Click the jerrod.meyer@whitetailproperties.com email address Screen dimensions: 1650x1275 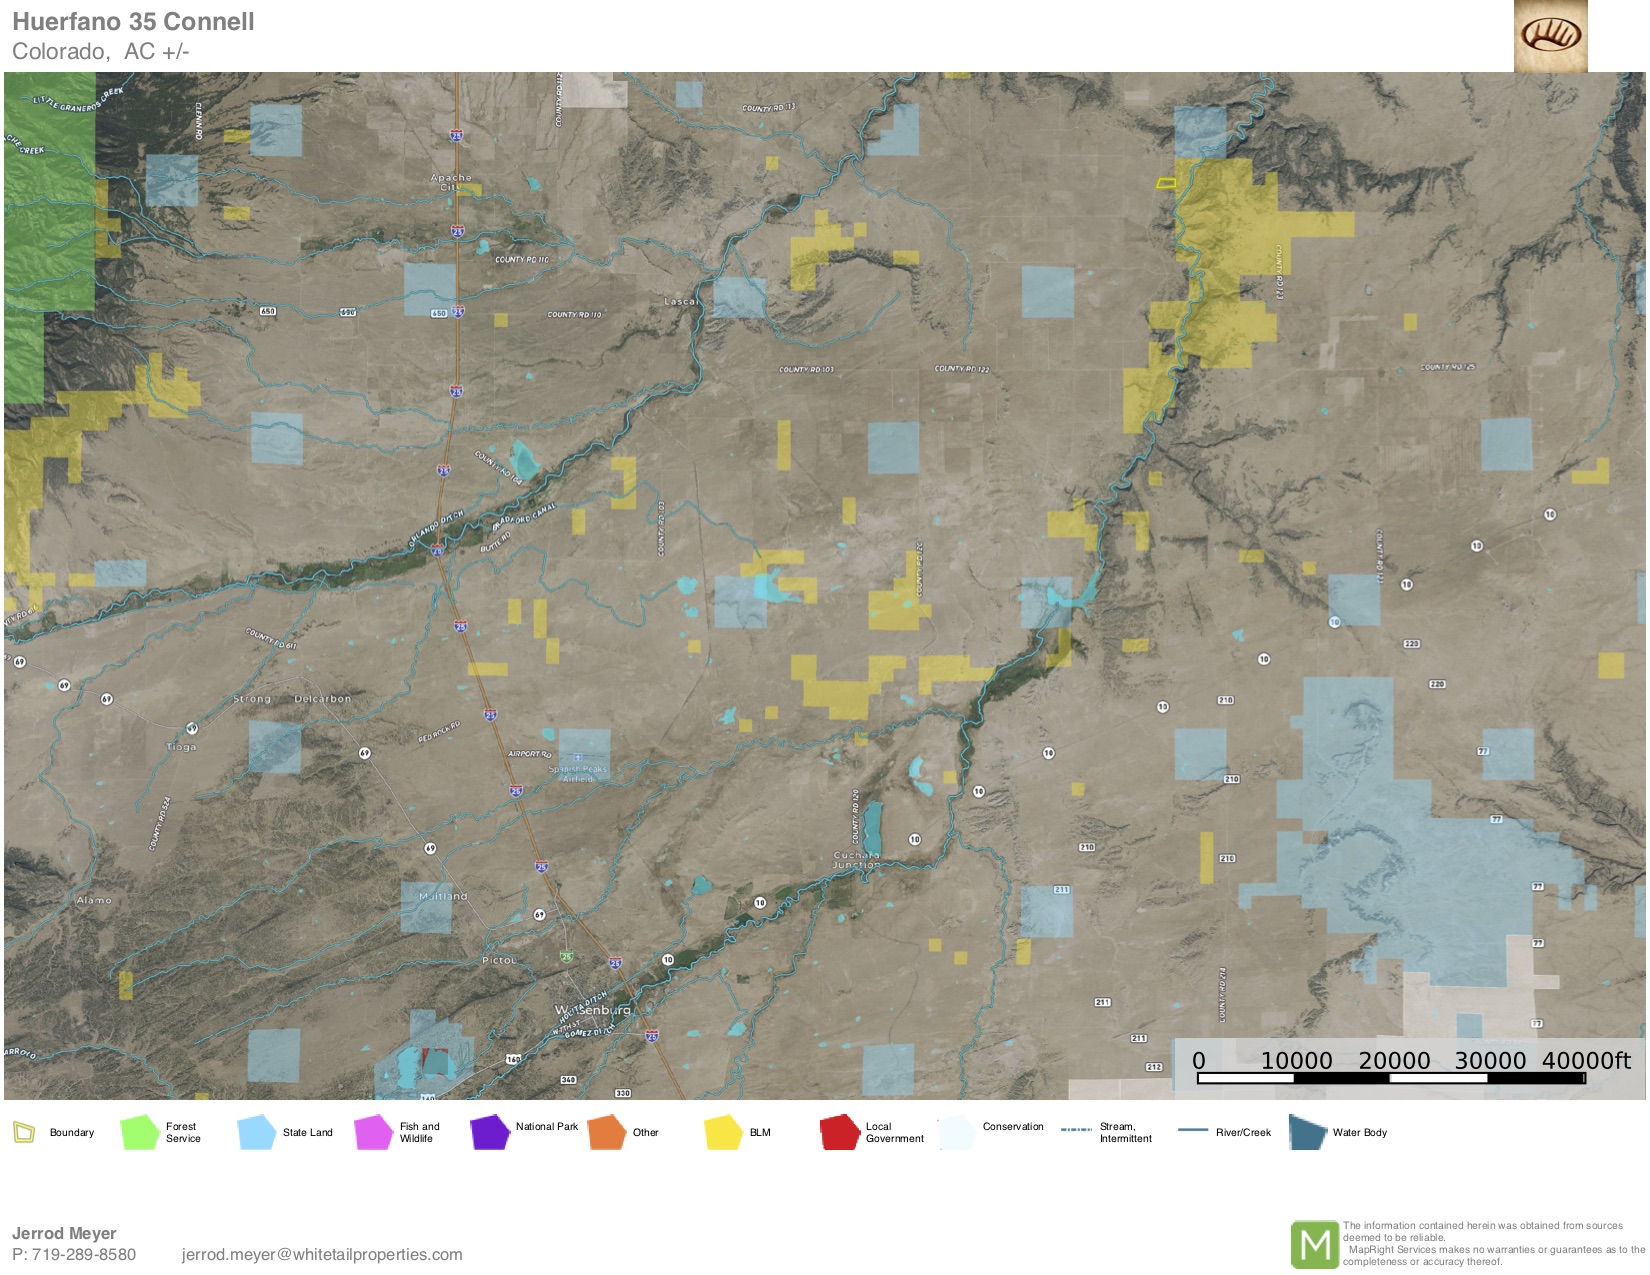[322, 1254]
